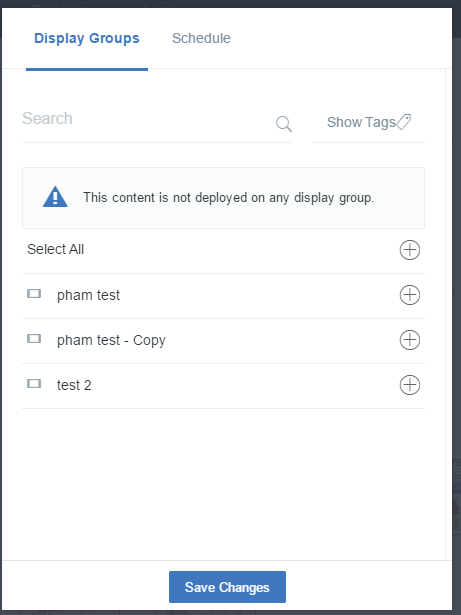Add test 2 with its plus icon

pyautogui.click(x=410, y=385)
